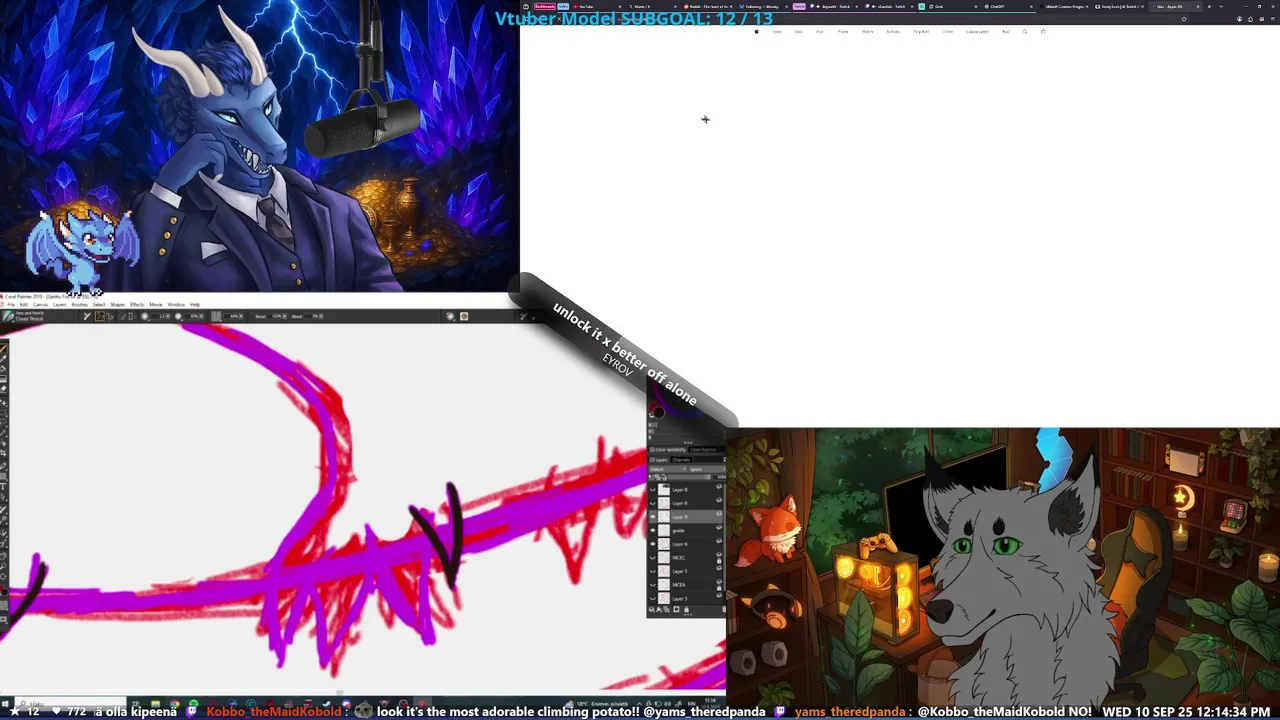This screenshot has height=720, width=1280.
Task: Open the AirPods link in Apple navigation
Action: click(x=893, y=31)
